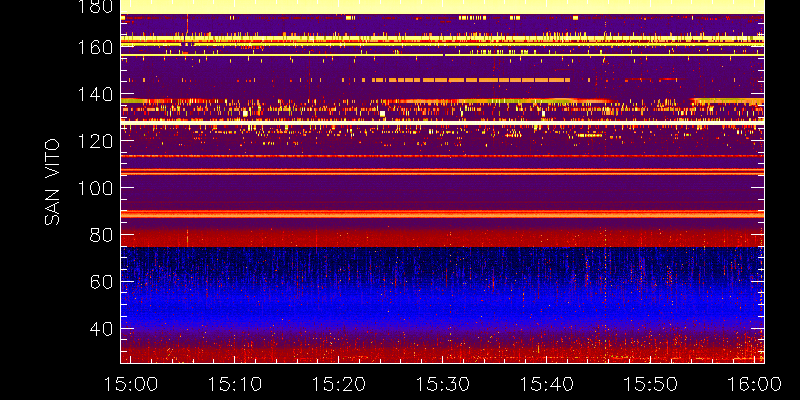Screen dimensions: 800x400
Task: Click the 180 frequency axis label
Action: tap(93, 6)
